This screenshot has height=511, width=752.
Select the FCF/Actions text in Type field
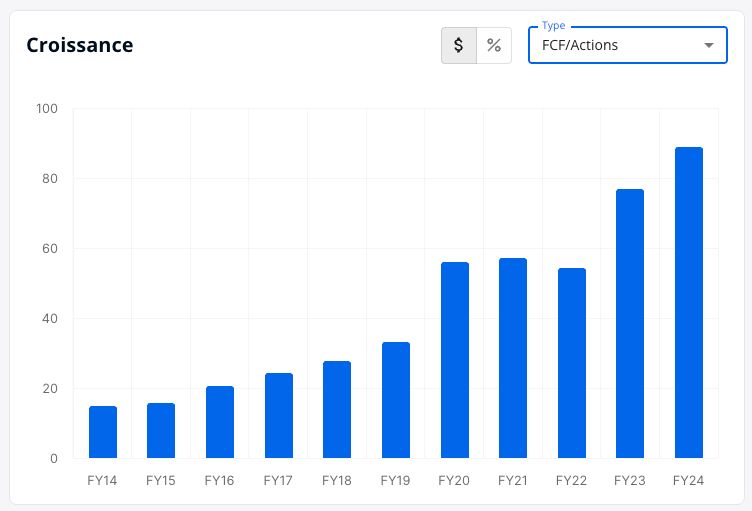pos(580,45)
